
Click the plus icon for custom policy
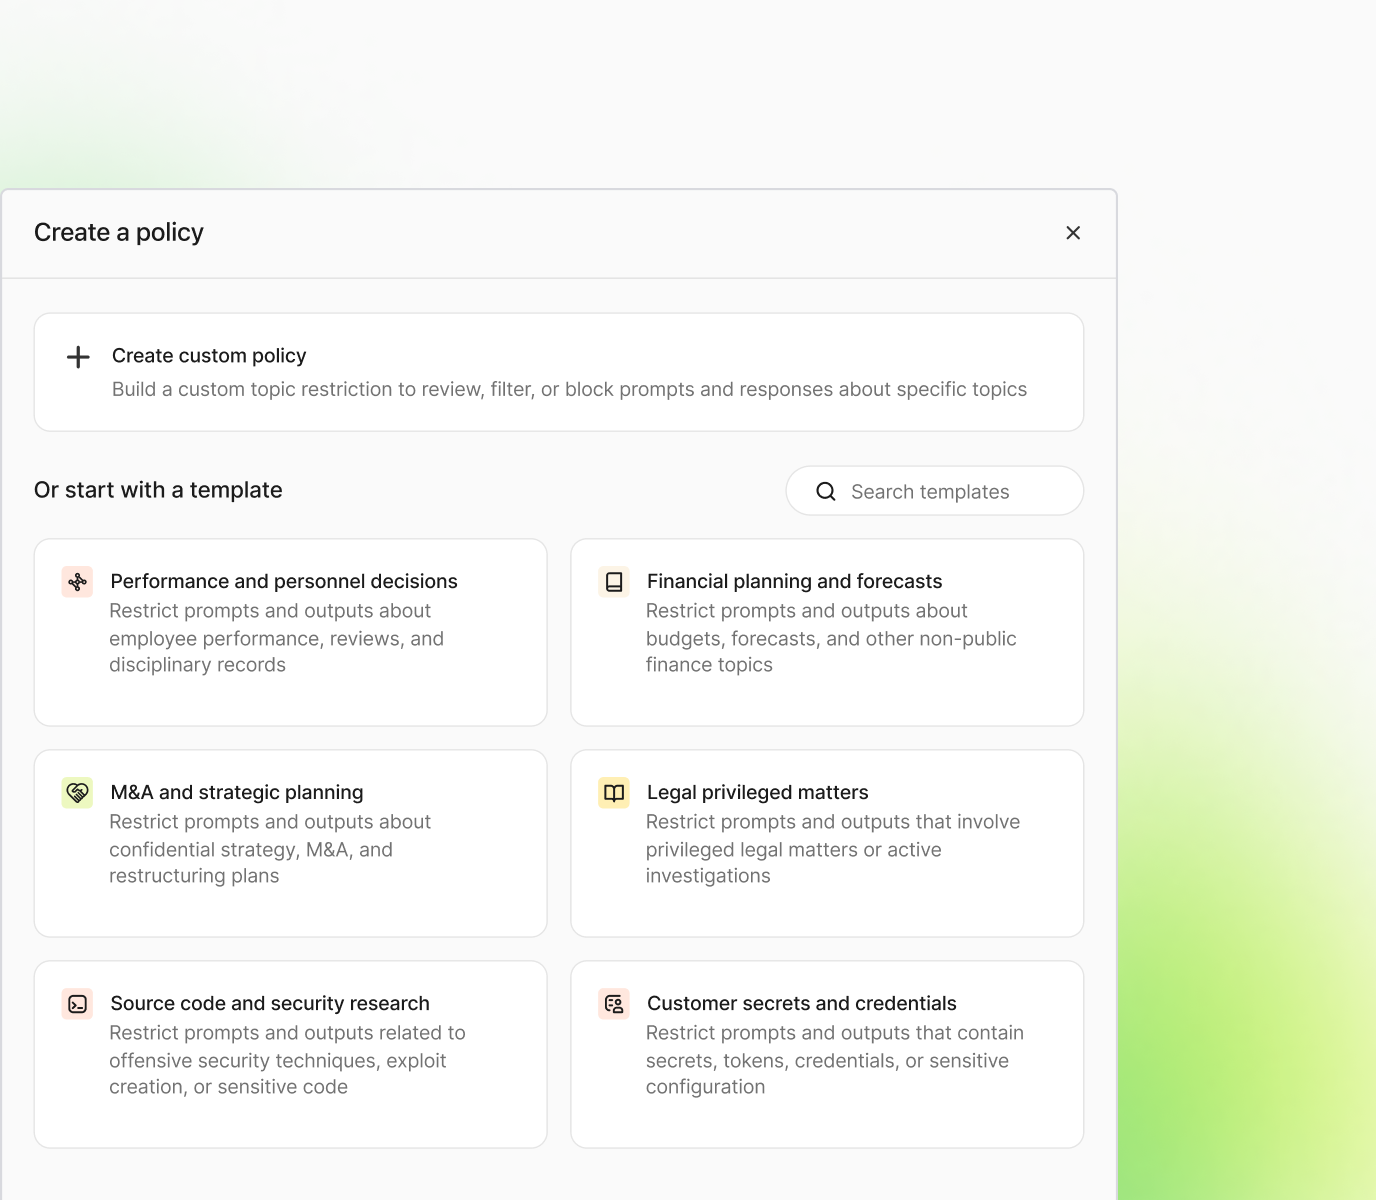point(78,357)
